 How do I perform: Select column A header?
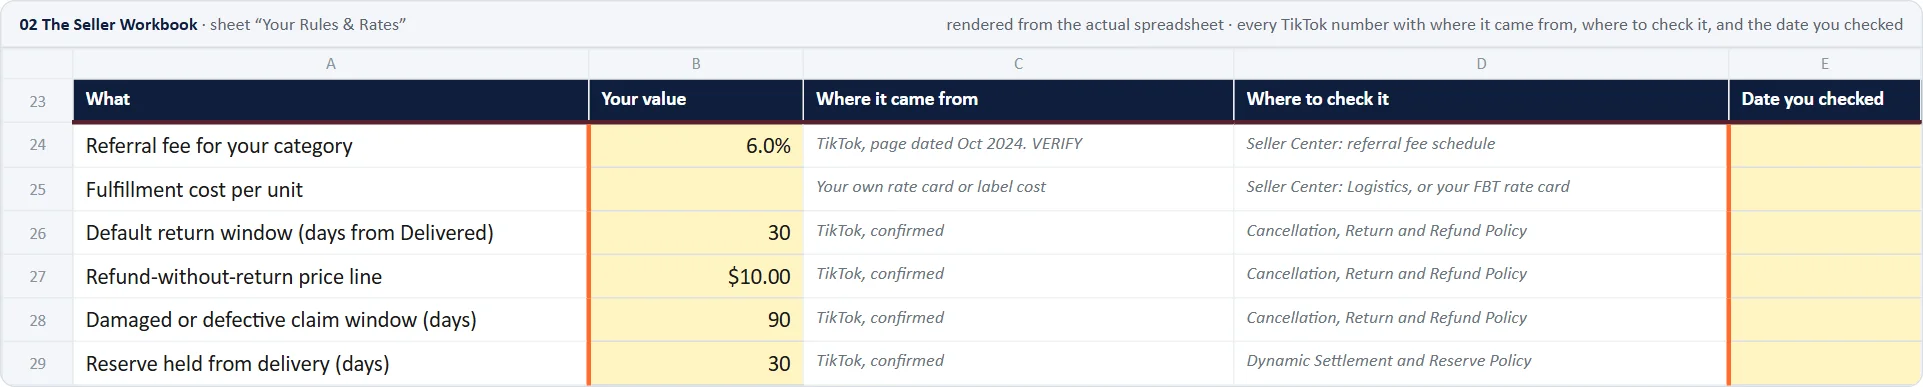[331, 63]
